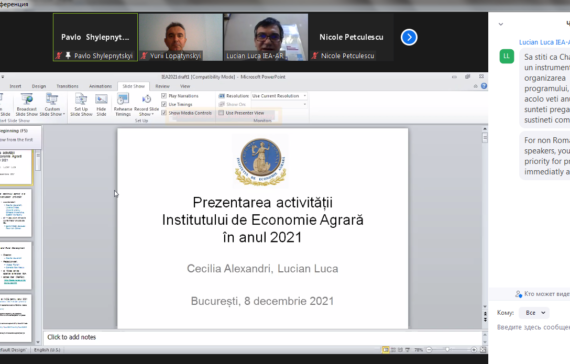Open Set Up Slide Show dialog
The image size is (570, 364).
click(81, 105)
